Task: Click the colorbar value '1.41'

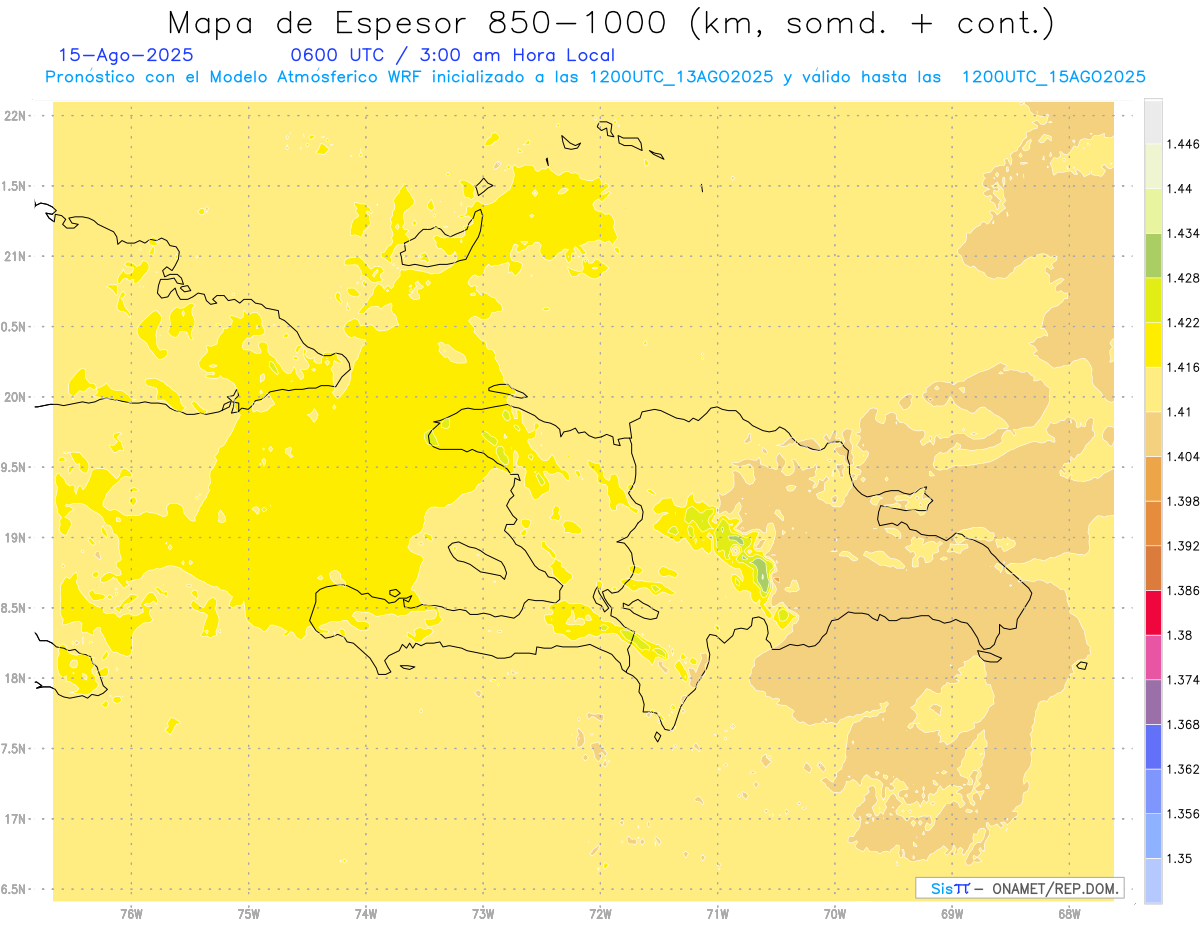Action: [1181, 412]
